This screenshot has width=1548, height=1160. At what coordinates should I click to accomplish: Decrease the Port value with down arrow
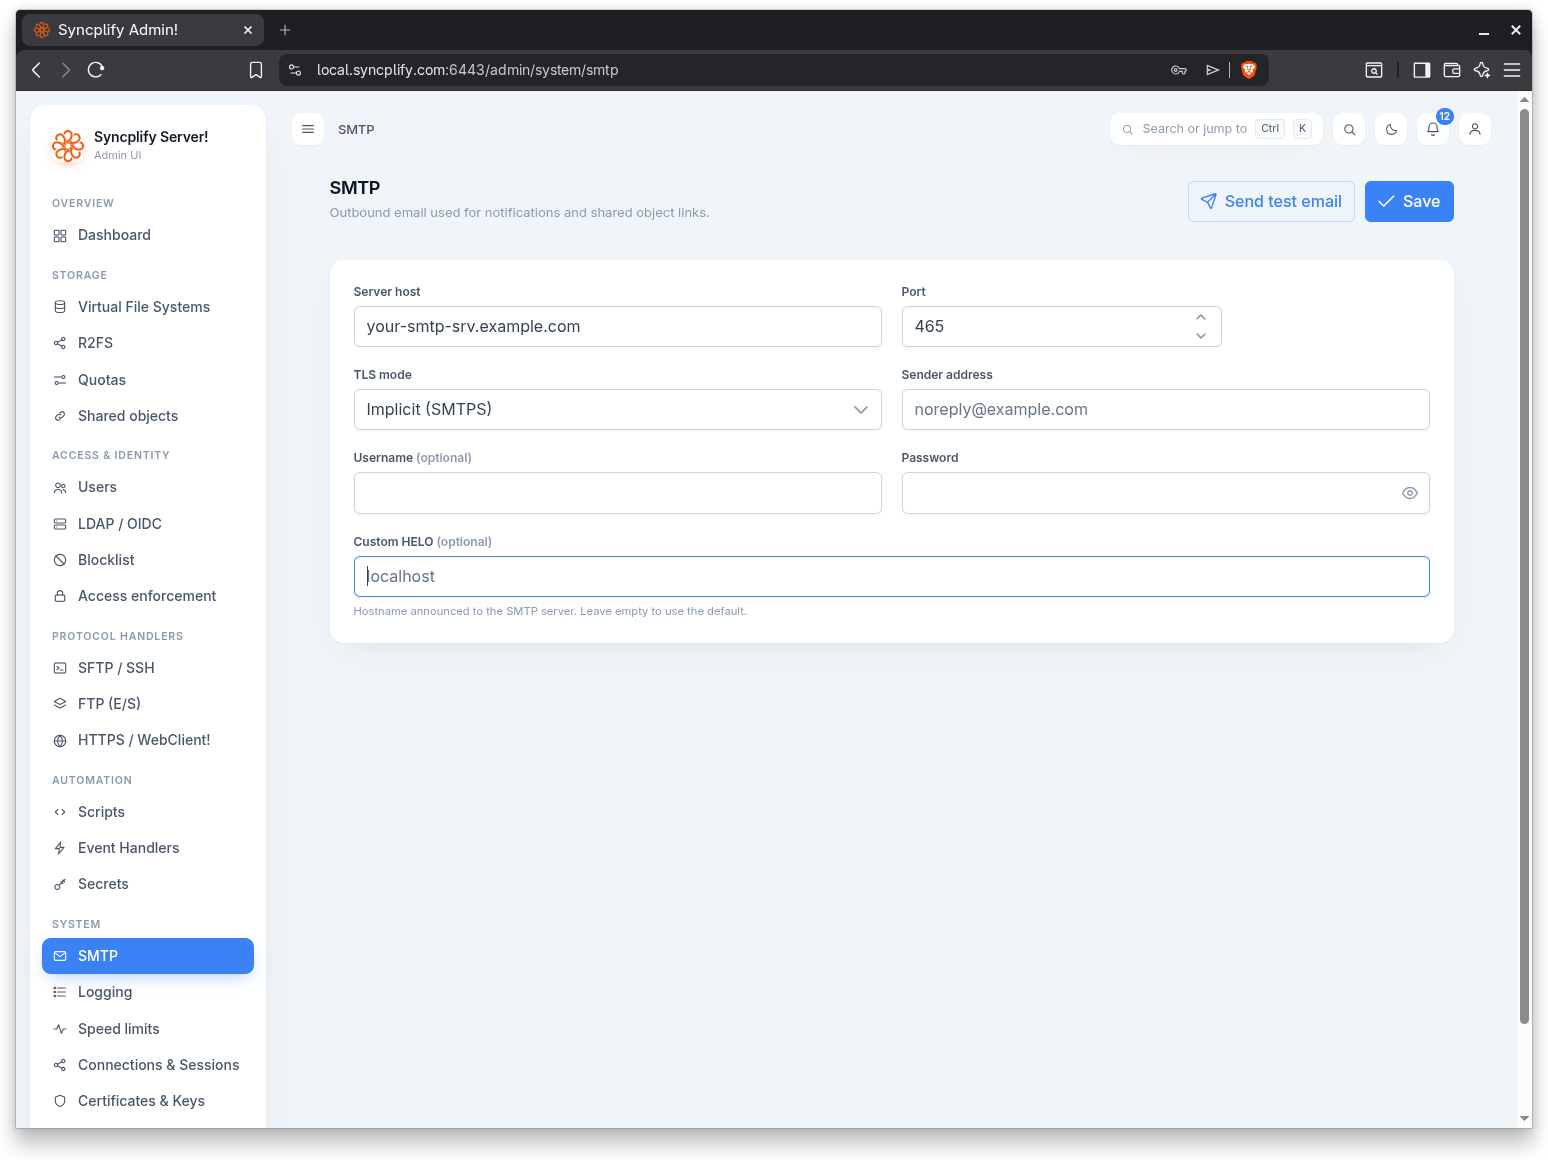click(x=1201, y=336)
